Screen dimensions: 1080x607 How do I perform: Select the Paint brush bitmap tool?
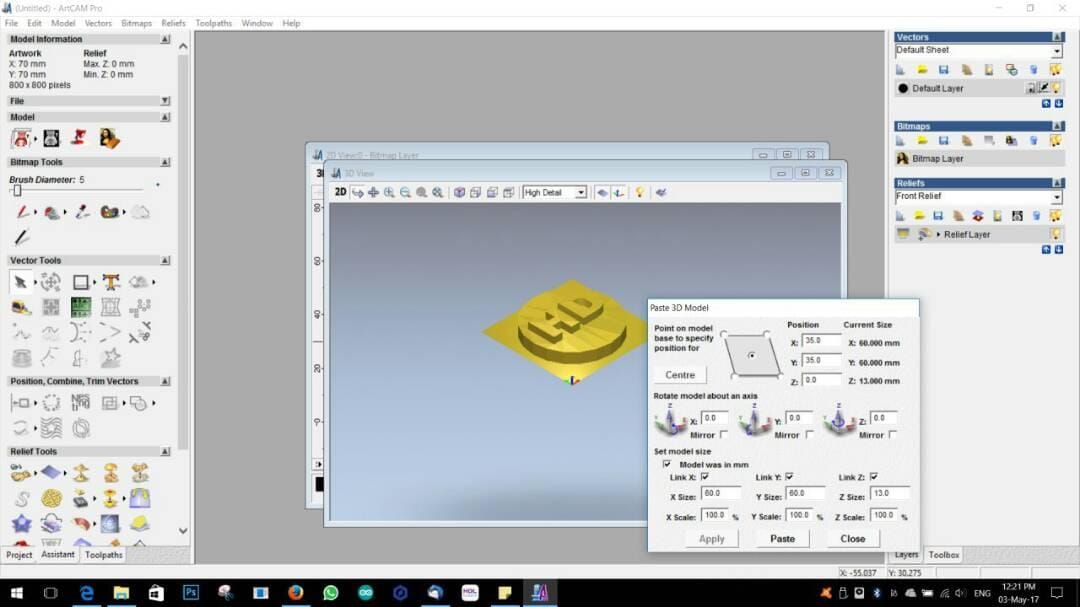point(22,212)
